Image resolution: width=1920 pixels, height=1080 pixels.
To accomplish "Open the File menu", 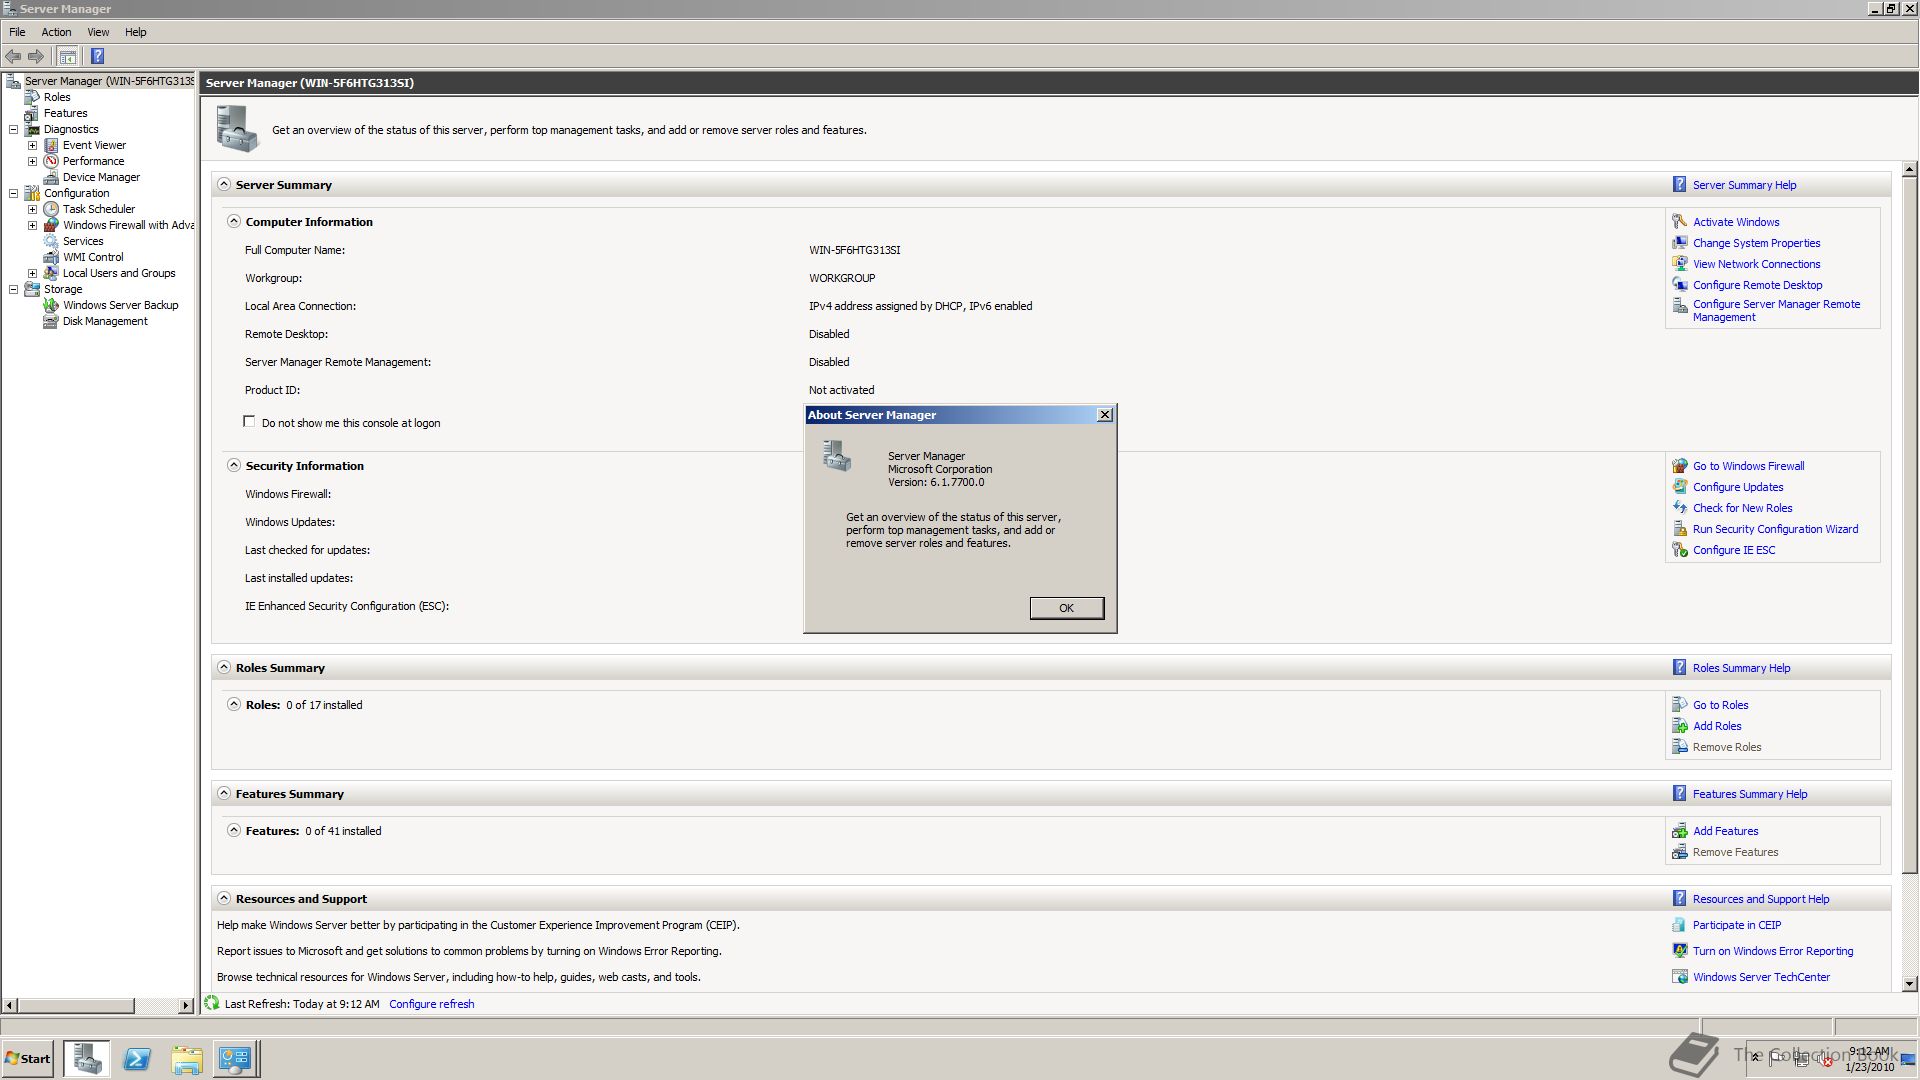I will 17,32.
